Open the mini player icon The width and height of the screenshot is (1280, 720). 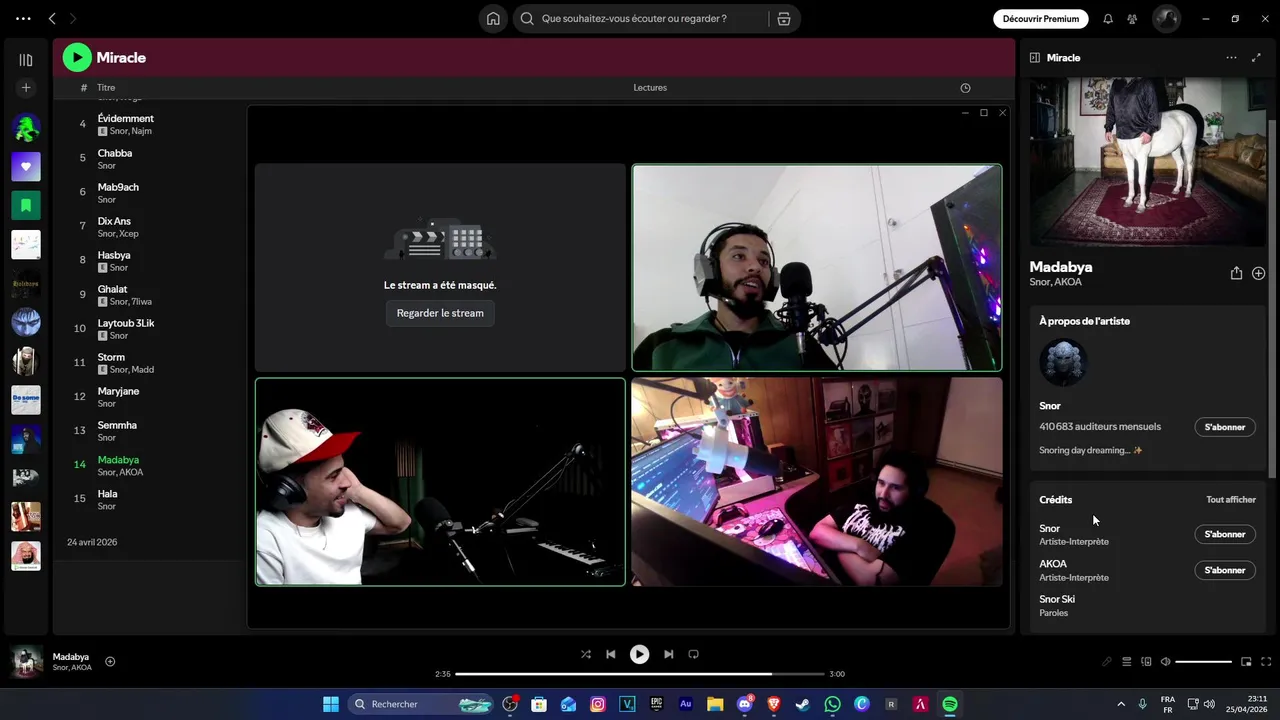tap(1246, 662)
